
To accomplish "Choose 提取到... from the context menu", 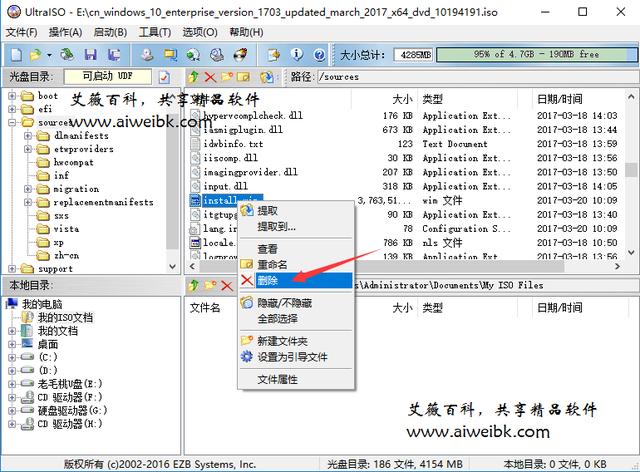I will 296,227.
